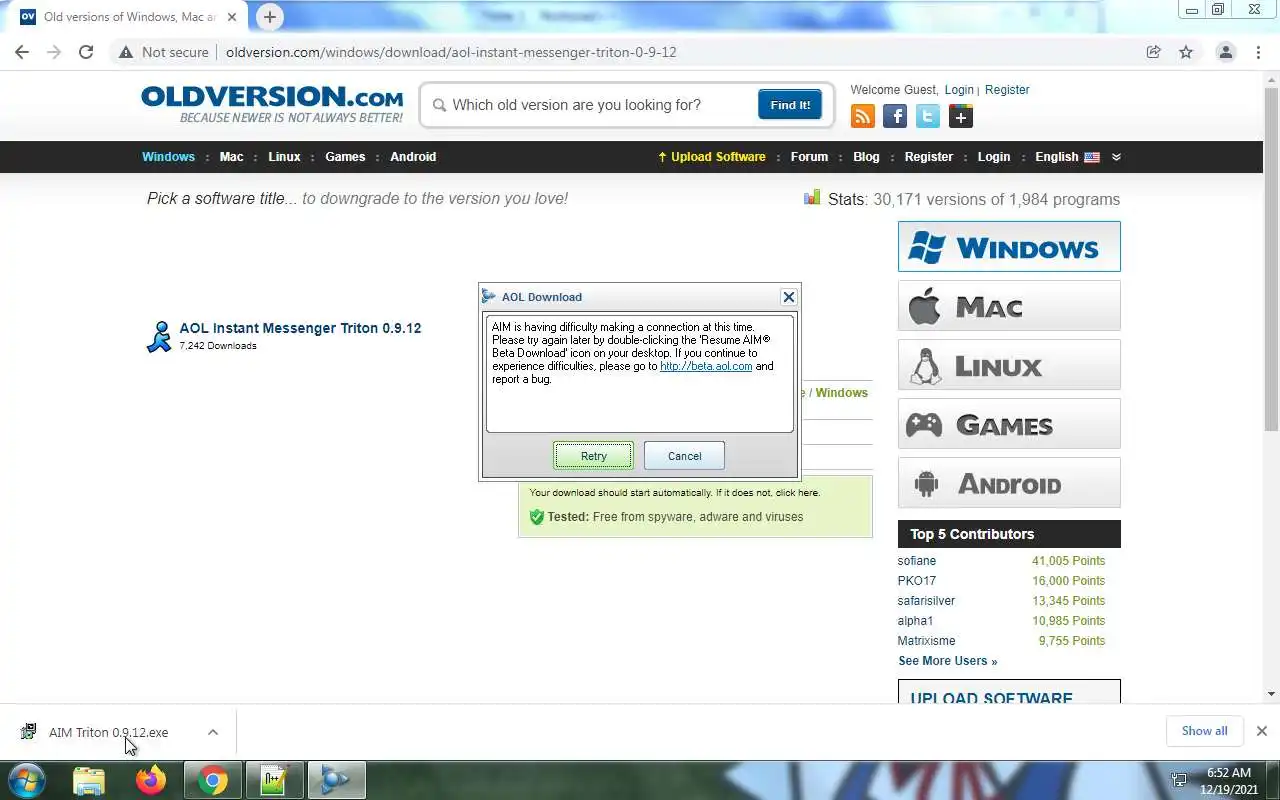Click the AIM running man icon
1280x800 pixels.
point(159,337)
